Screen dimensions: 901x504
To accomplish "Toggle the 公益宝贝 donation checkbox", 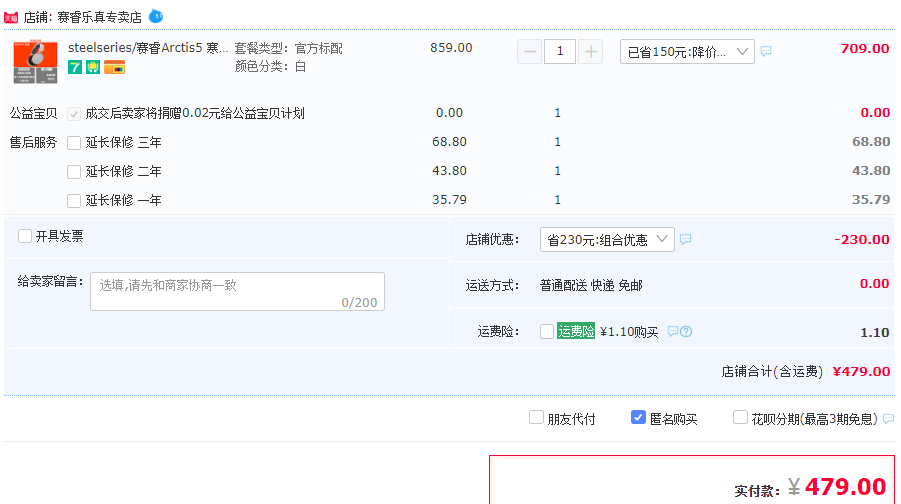I will (74, 114).
